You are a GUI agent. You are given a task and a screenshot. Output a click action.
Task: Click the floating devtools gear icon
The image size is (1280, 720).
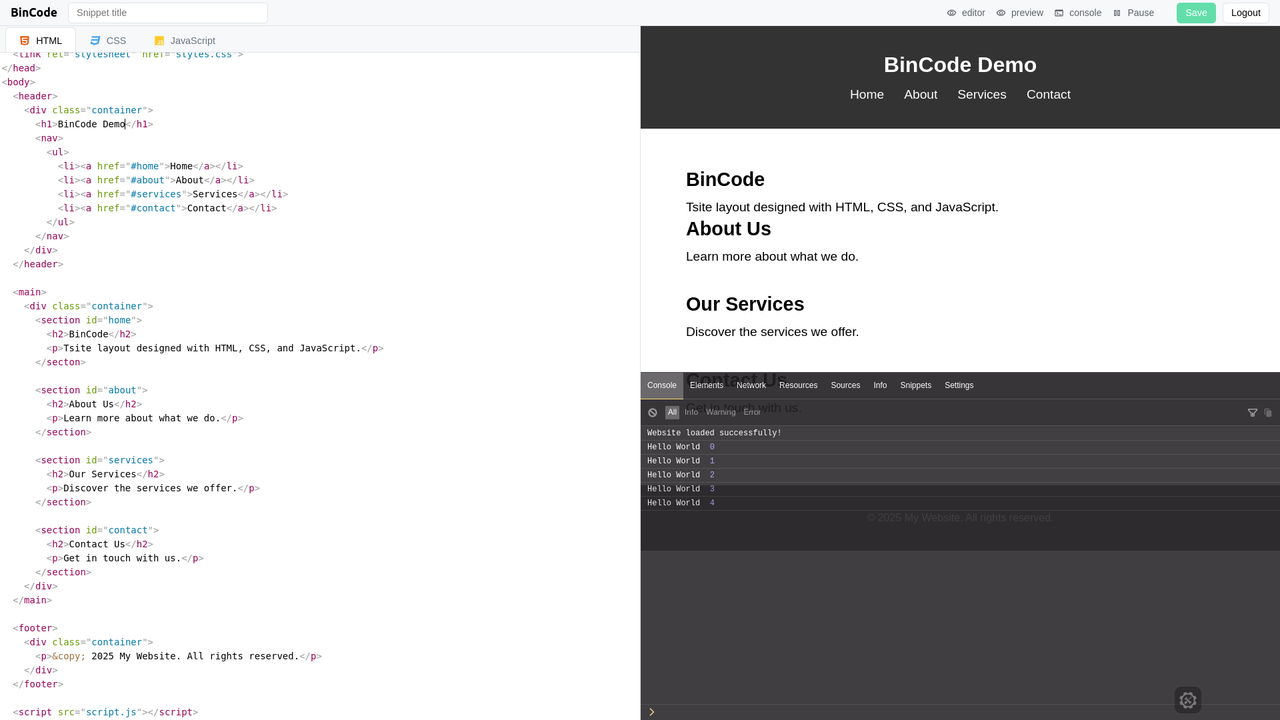pos(1188,700)
